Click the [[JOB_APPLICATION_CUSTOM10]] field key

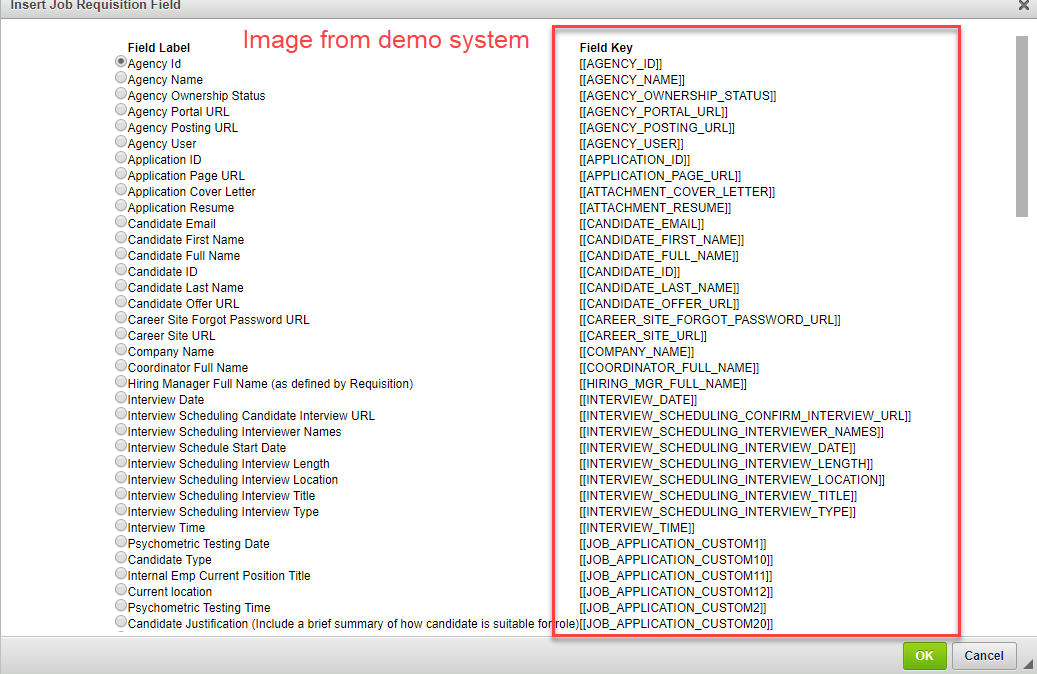coord(677,560)
